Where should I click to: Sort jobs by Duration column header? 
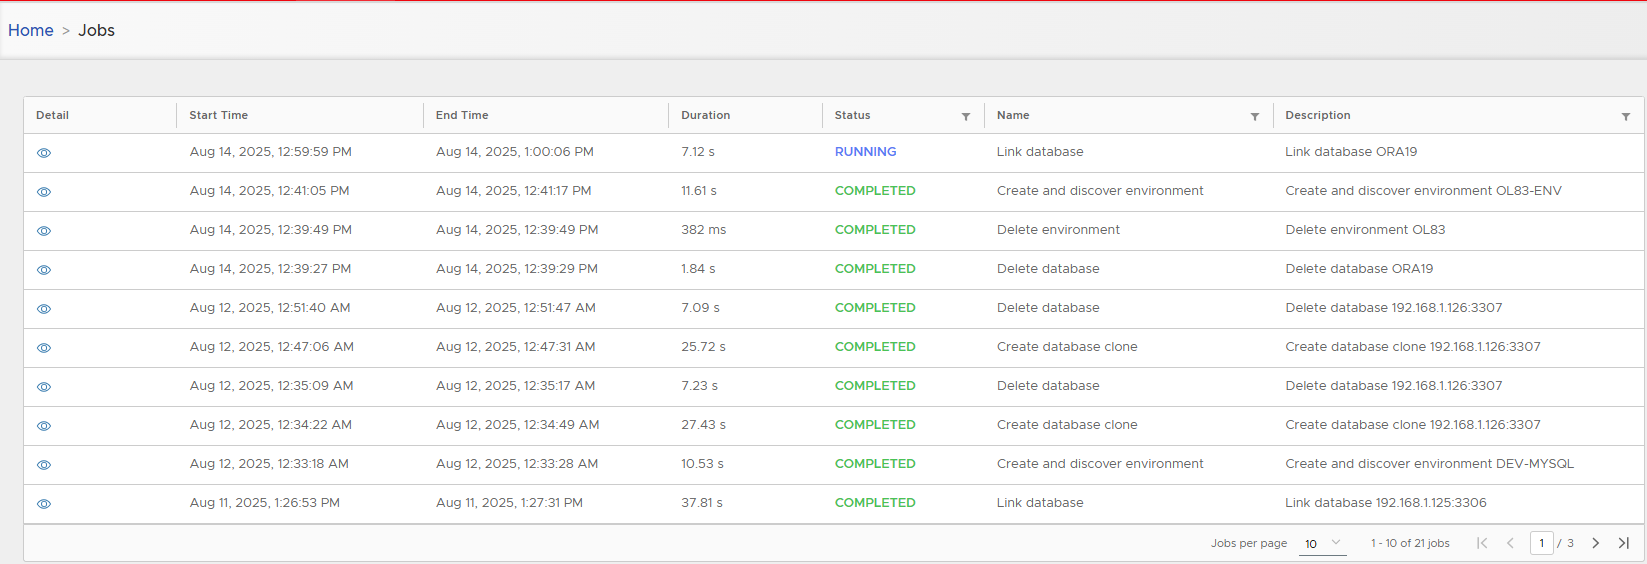pyautogui.click(x=705, y=115)
